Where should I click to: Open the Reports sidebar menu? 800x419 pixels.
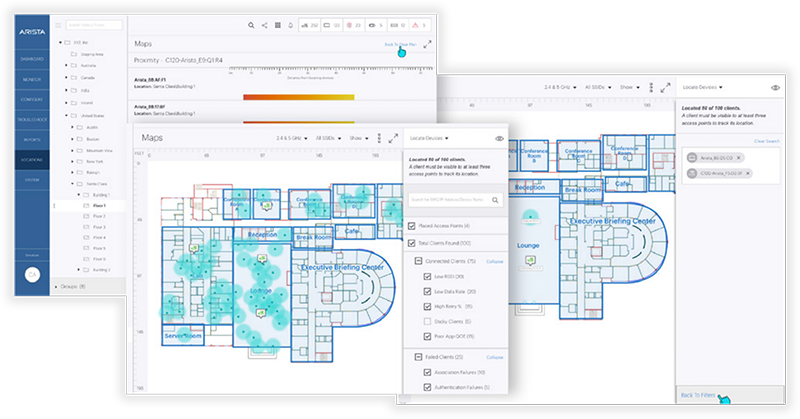[32, 140]
